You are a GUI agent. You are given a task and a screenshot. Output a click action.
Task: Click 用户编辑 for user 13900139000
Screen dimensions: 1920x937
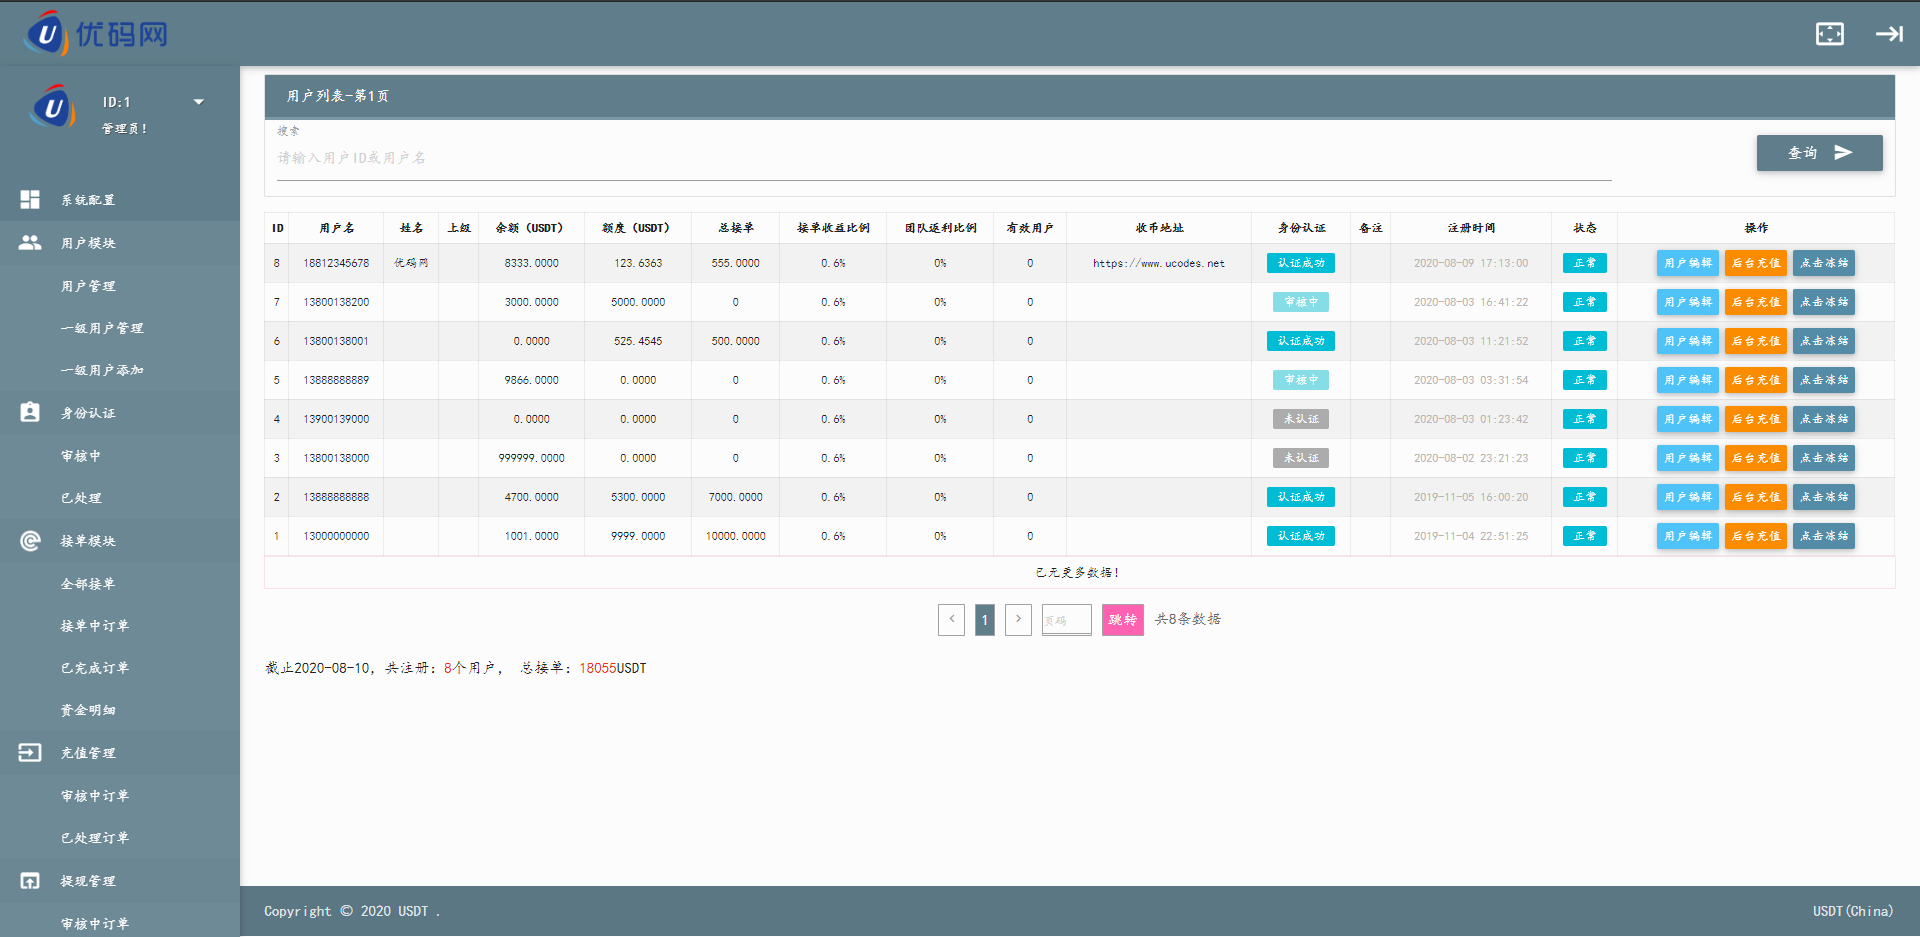tap(1687, 419)
